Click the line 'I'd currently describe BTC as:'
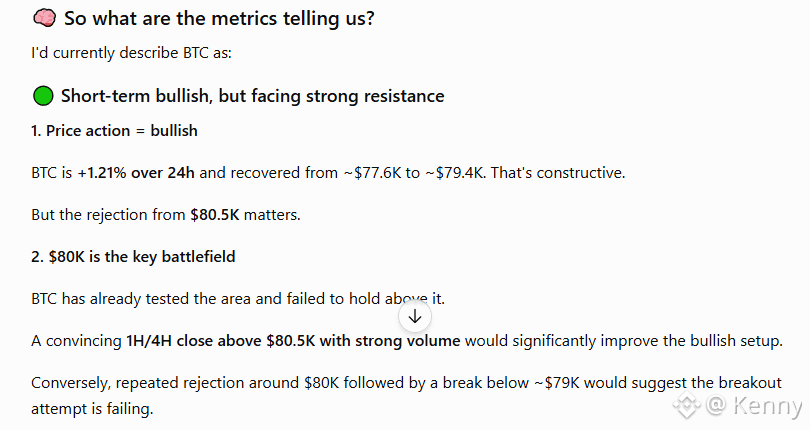This screenshot has width=810, height=430. (131, 53)
